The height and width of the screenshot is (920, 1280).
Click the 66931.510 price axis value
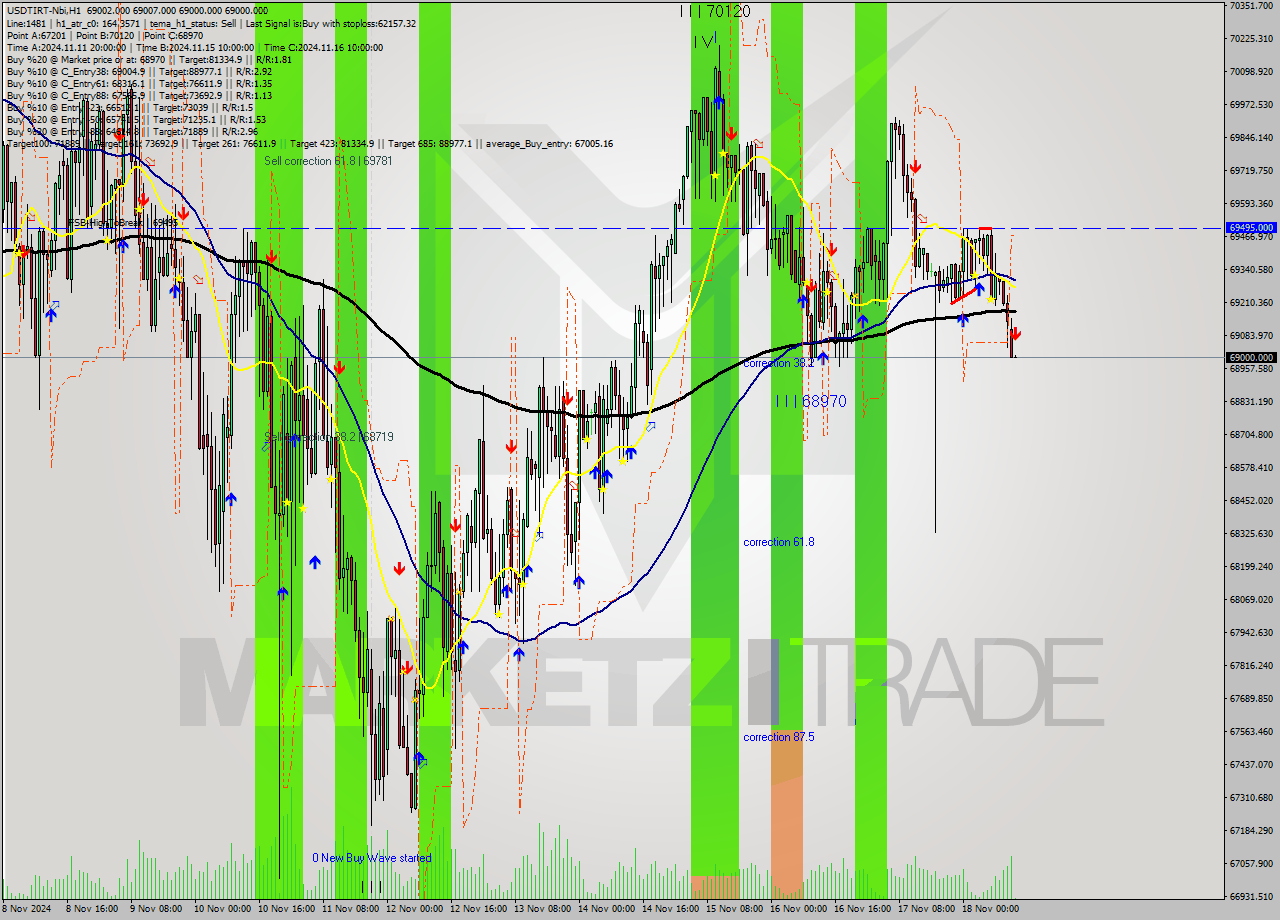tap(1251, 897)
